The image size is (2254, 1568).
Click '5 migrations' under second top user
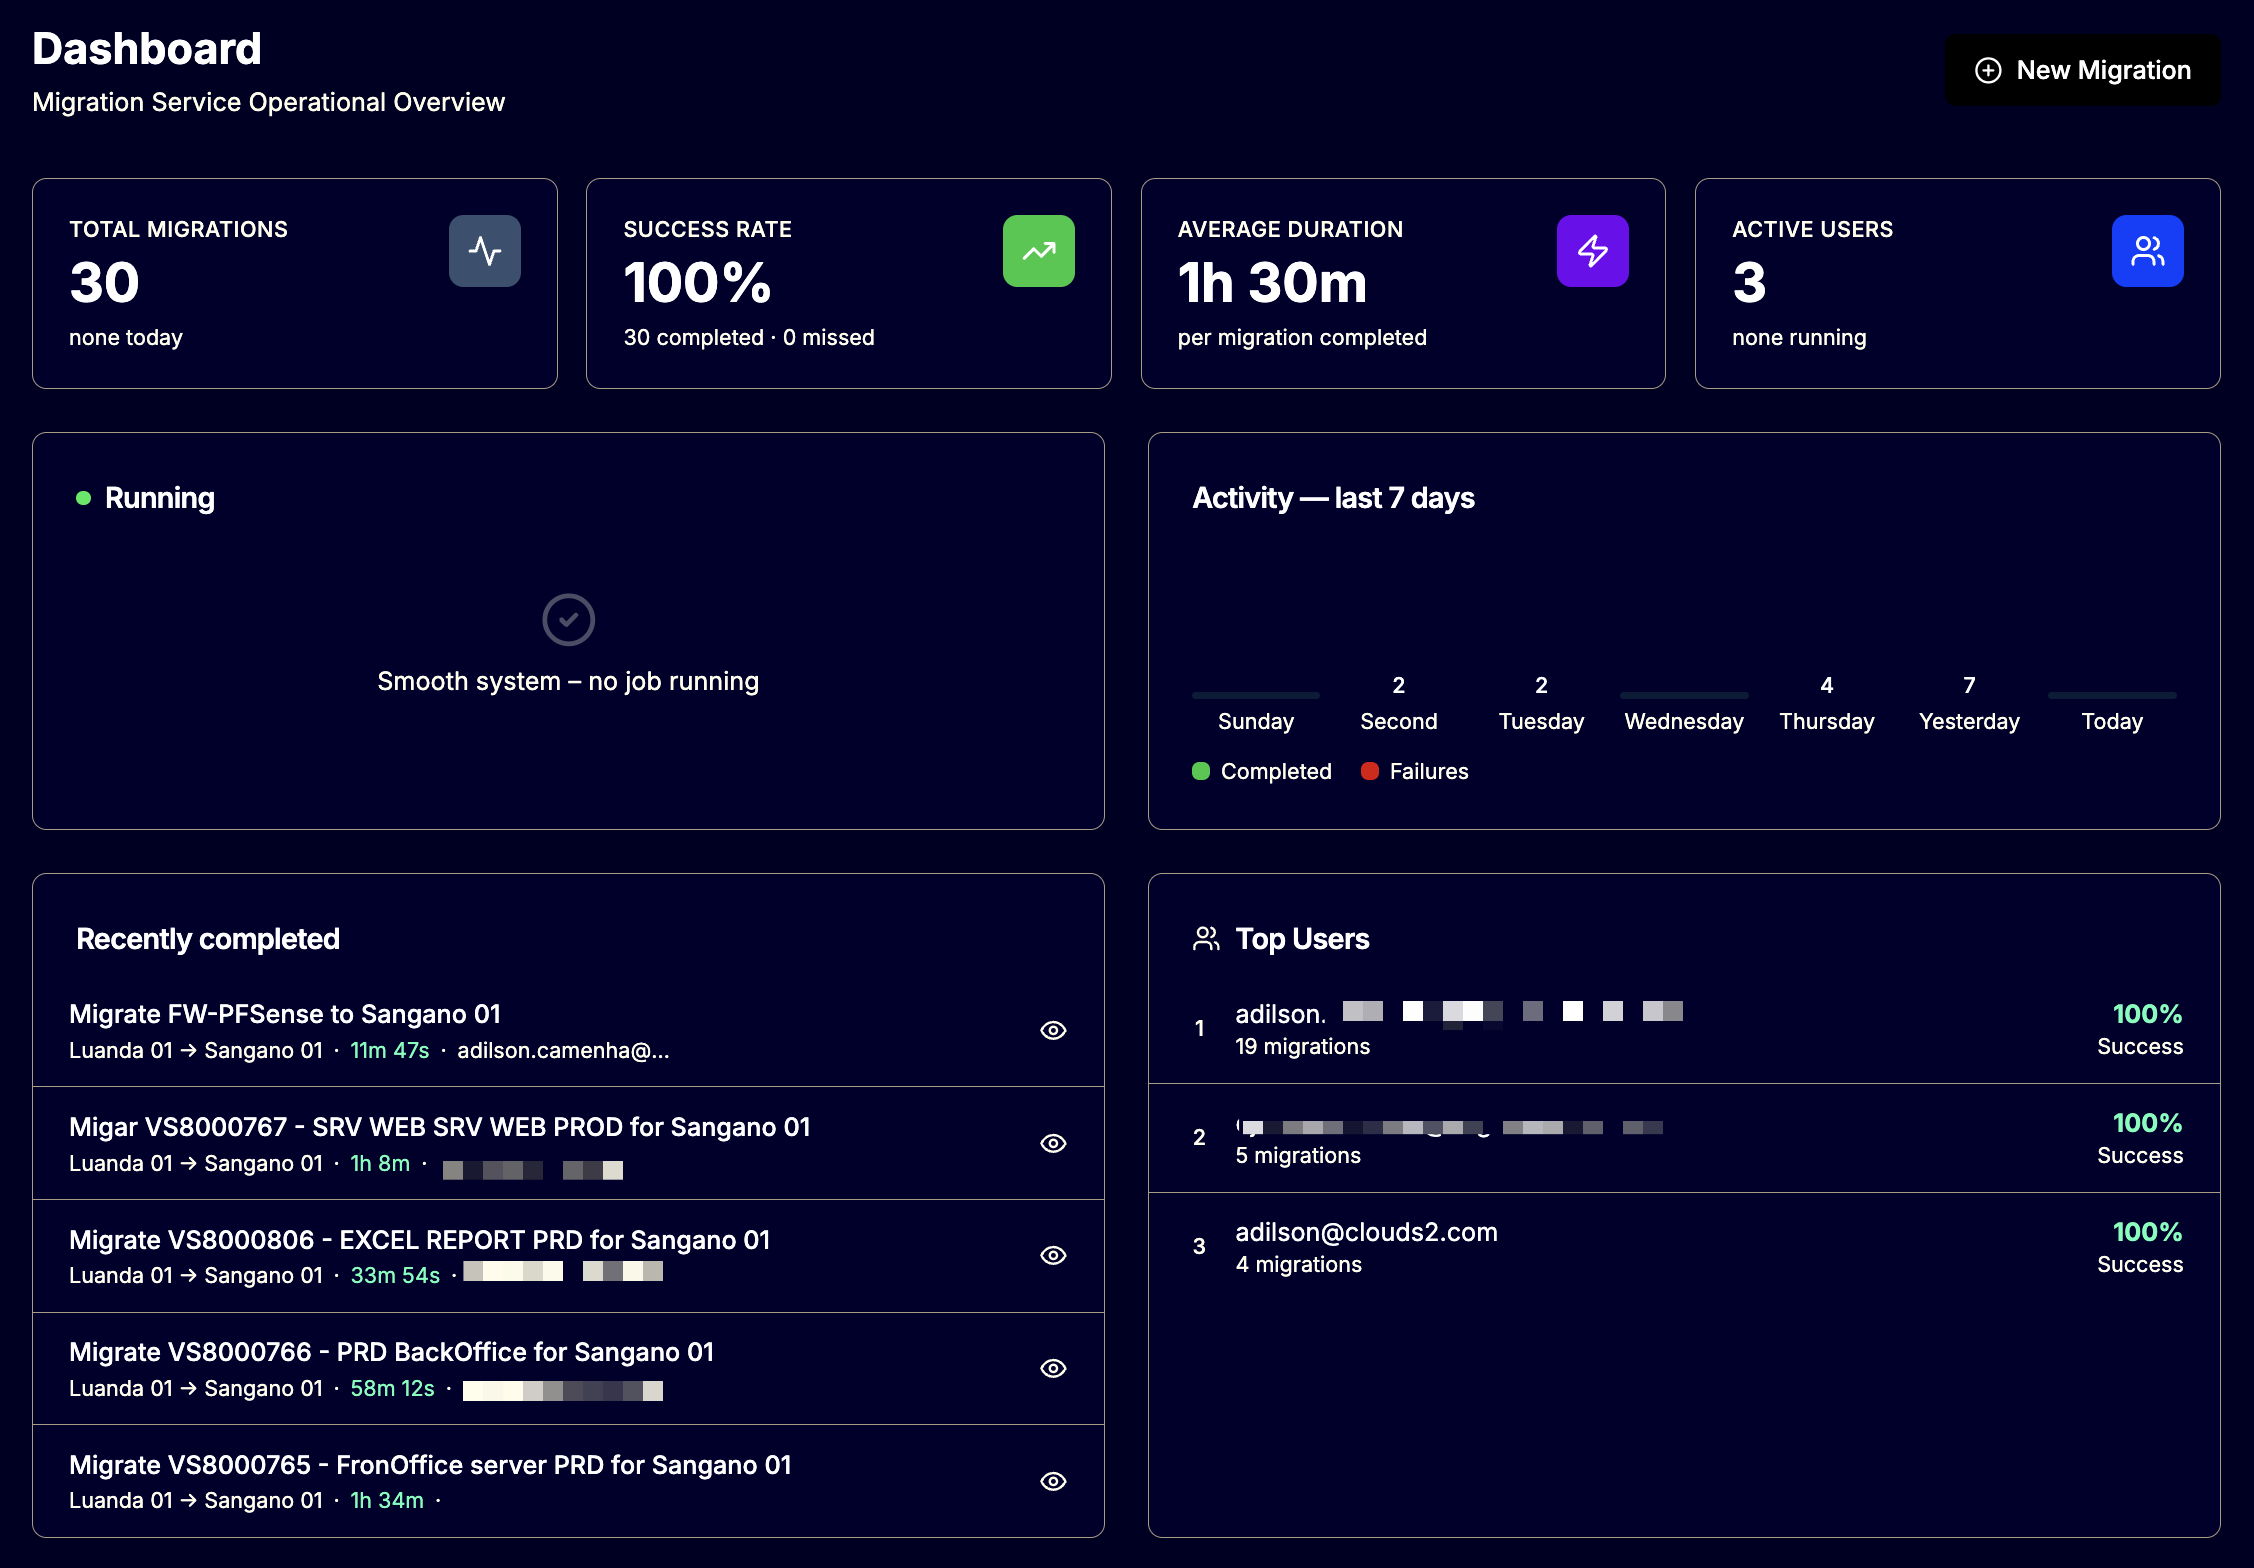(1298, 1155)
